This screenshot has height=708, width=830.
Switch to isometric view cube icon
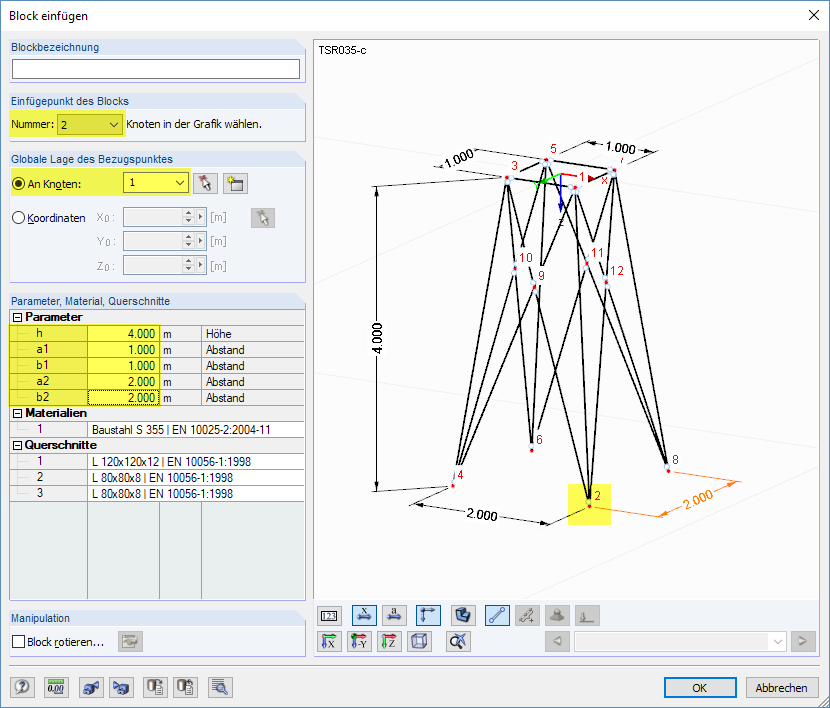(x=420, y=642)
